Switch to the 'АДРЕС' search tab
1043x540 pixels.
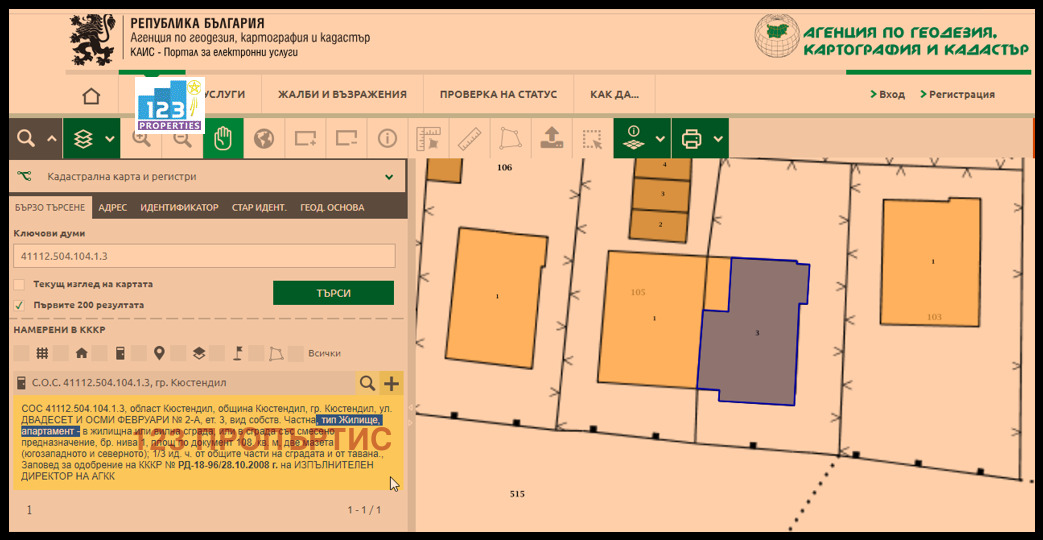(112, 208)
